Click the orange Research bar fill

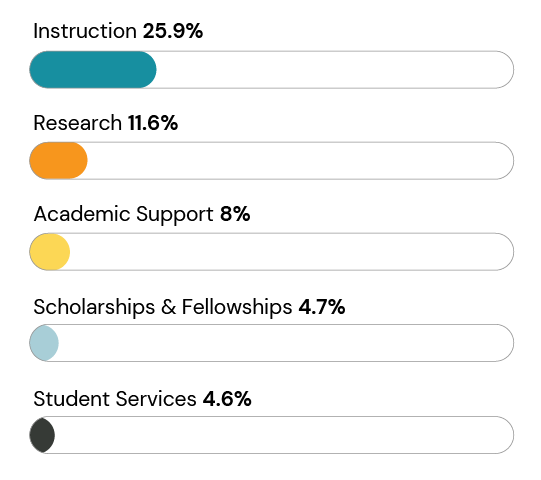(x=58, y=160)
